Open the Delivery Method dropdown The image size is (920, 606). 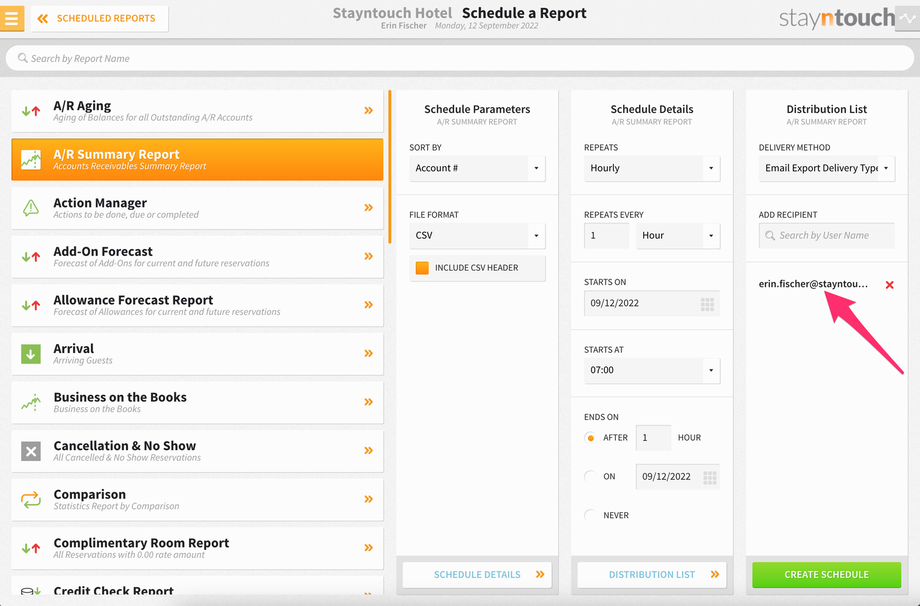click(x=826, y=168)
